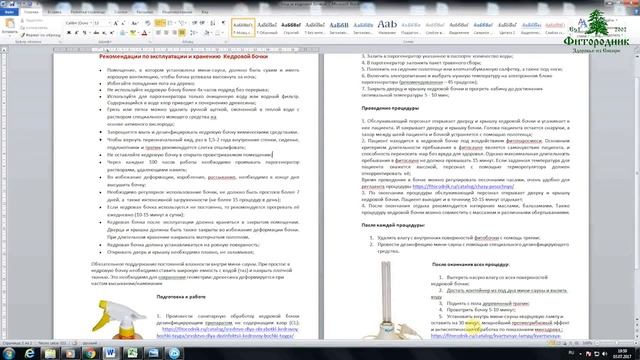Open Internet Explorer from the taskbar
This screenshot has width=640, height=360.
pyautogui.click(x=29, y=353)
